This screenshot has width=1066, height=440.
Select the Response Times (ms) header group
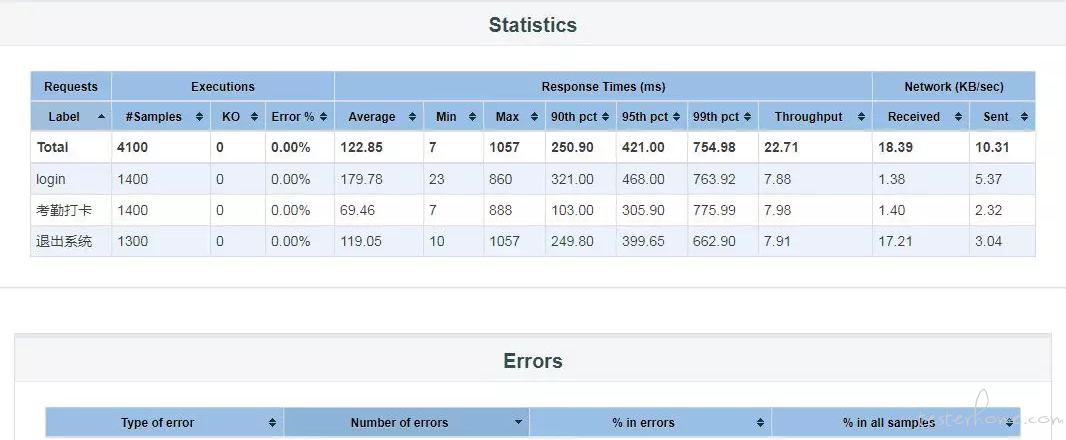pyautogui.click(x=603, y=86)
